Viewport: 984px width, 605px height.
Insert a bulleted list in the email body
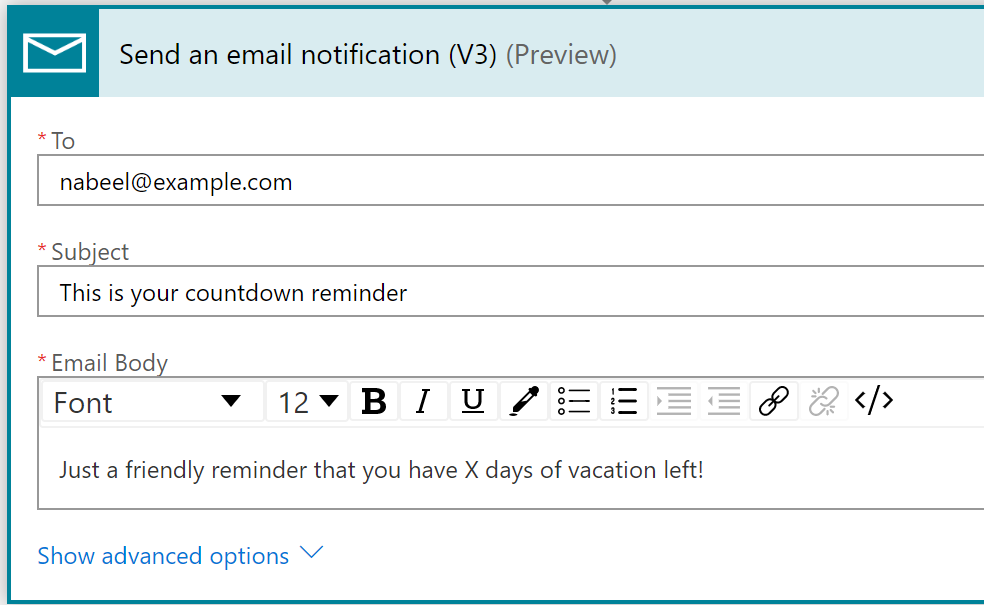tap(574, 400)
